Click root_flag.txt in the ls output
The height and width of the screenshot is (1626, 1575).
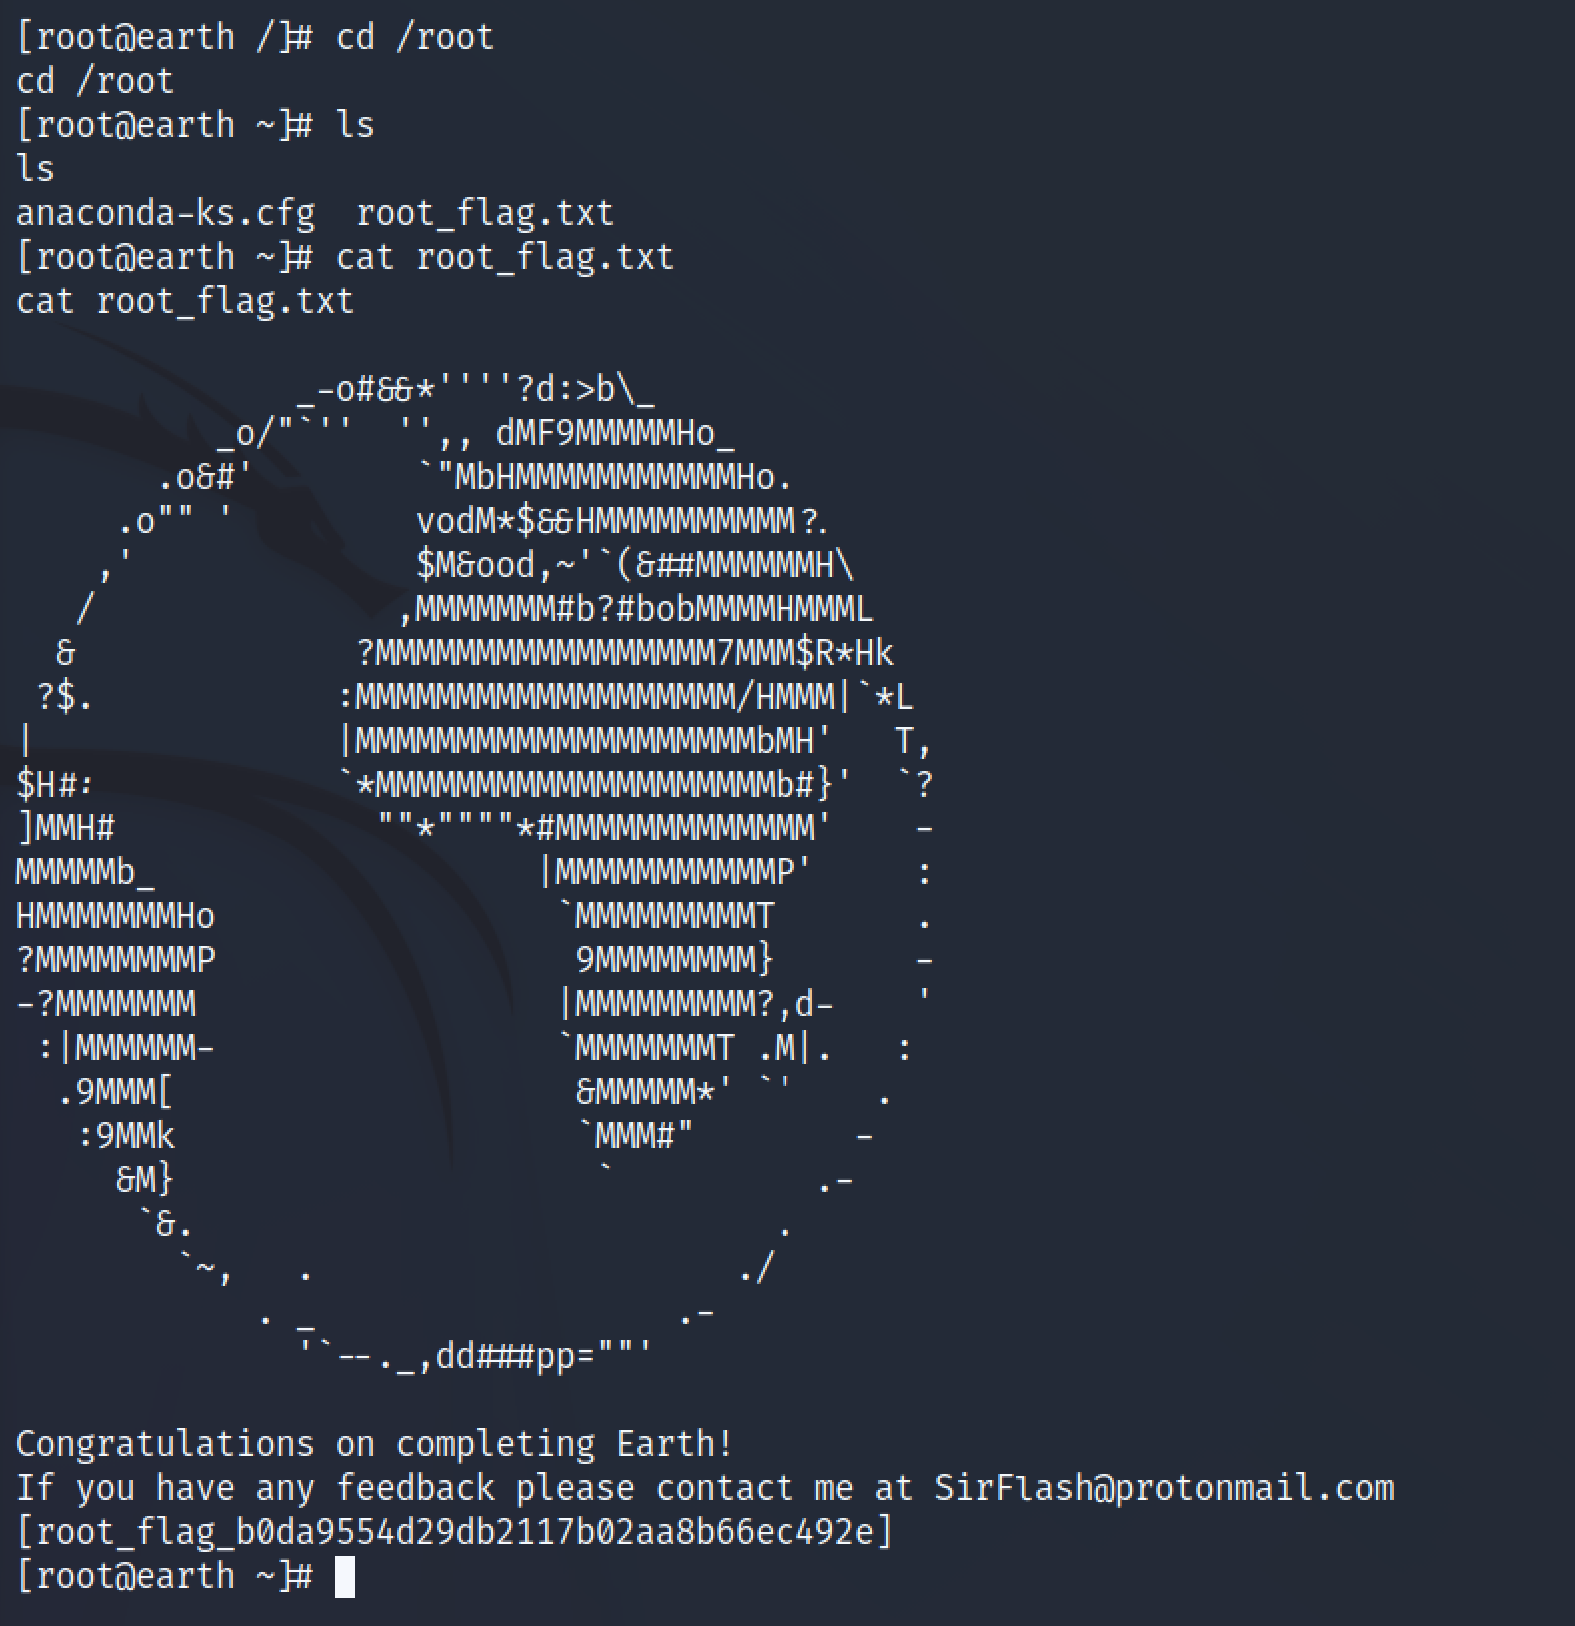tap(485, 213)
